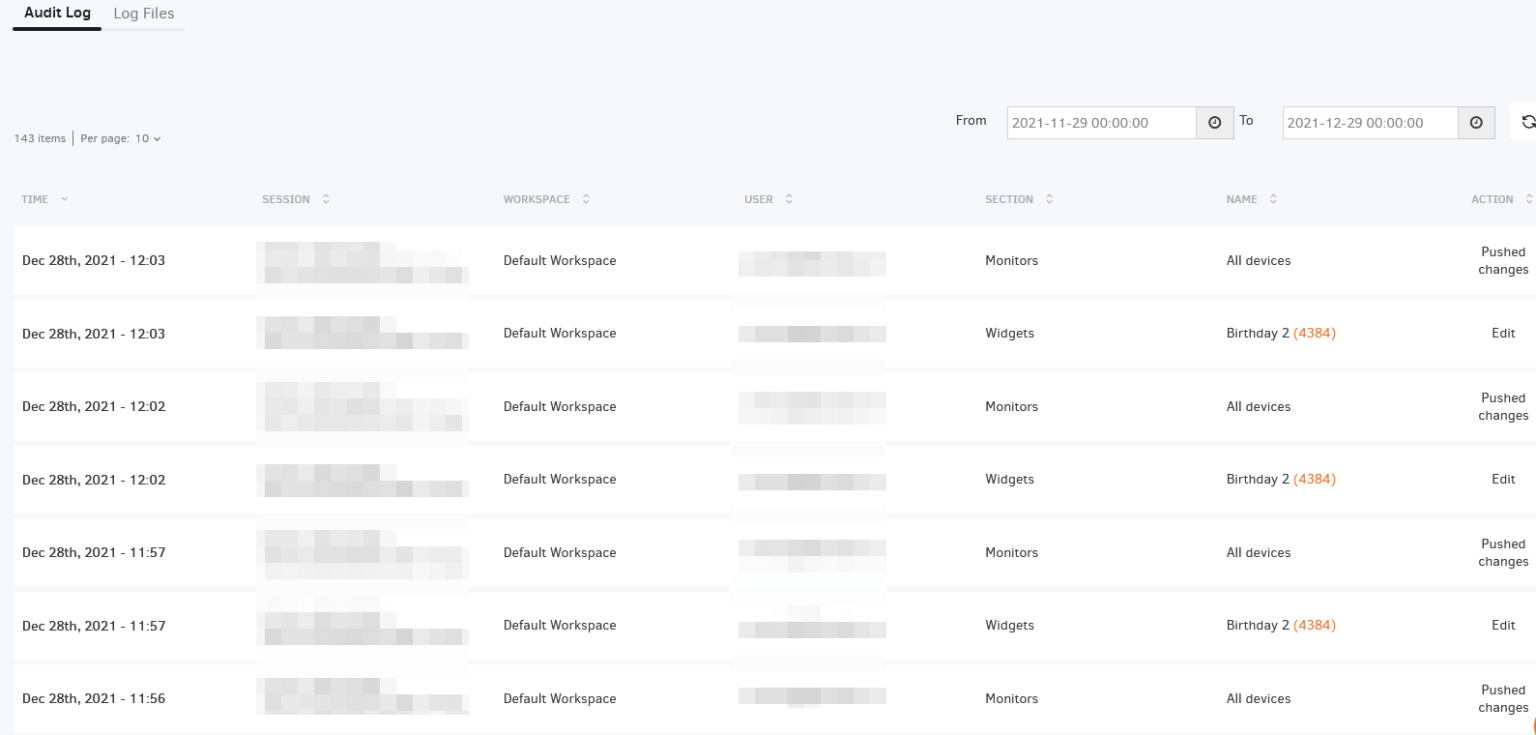Select the Dec 28th, 2021 - 11:56 time cell
1536x735 pixels.
[94, 699]
